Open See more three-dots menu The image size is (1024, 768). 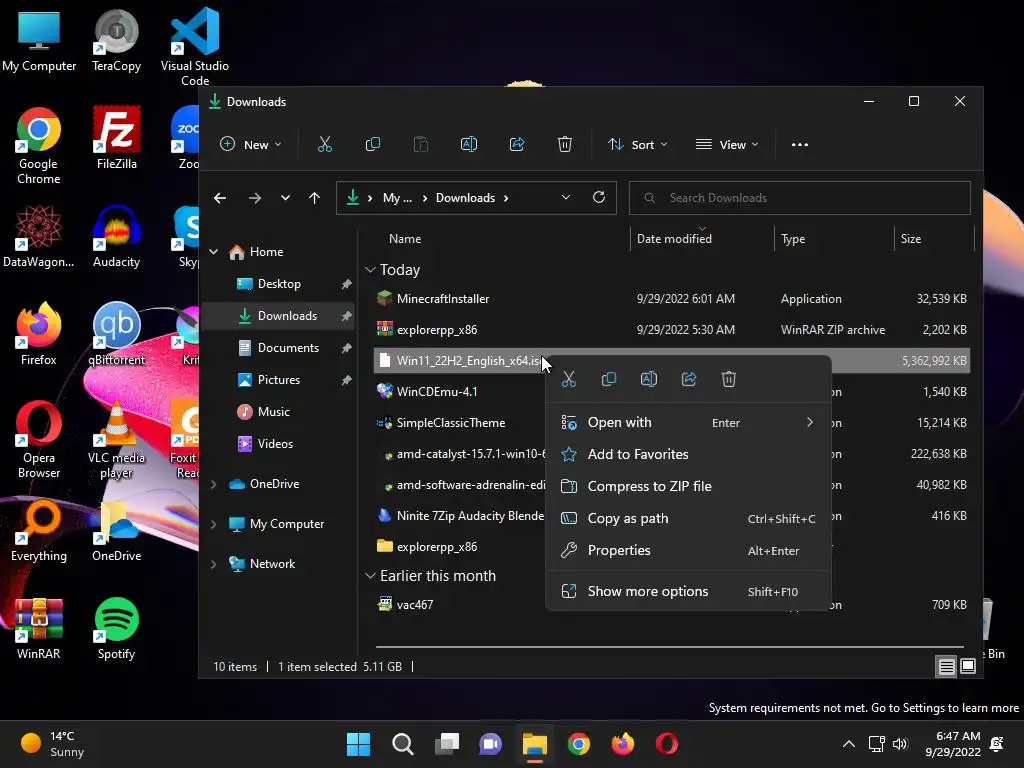(800, 145)
